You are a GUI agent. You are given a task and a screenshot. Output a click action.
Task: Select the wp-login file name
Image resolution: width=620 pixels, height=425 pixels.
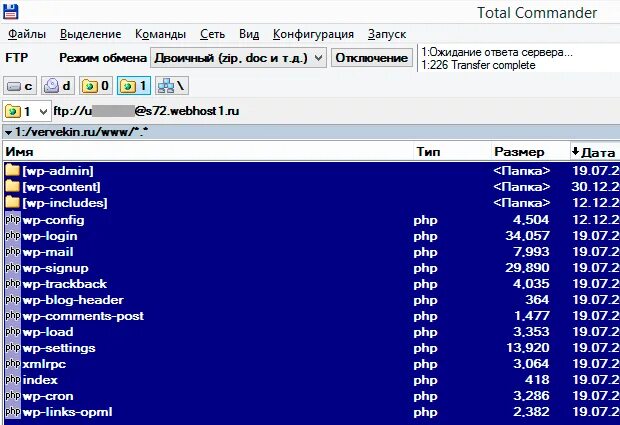click(50, 236)
